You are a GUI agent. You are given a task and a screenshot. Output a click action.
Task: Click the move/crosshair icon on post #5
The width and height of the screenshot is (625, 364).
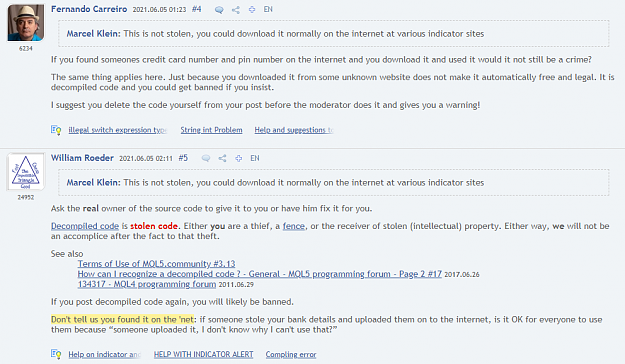(x=238, y=158)
